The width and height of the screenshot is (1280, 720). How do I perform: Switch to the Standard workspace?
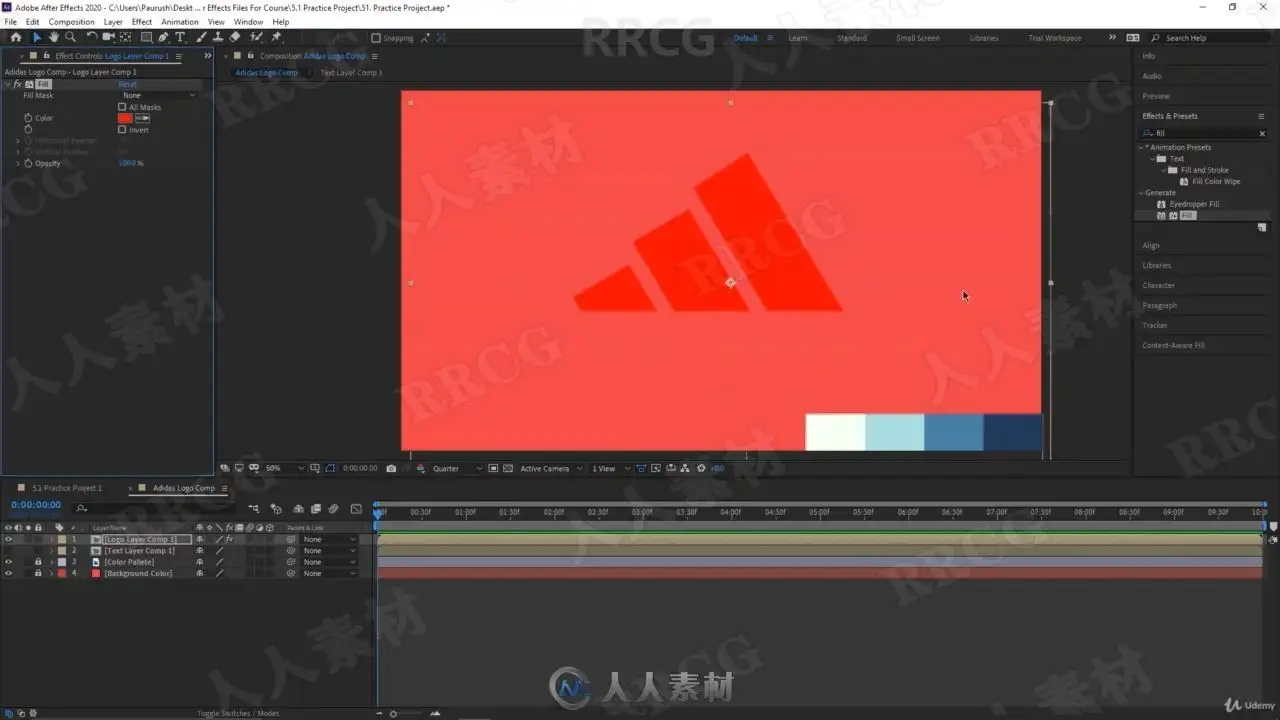click(x=852, y=38)
